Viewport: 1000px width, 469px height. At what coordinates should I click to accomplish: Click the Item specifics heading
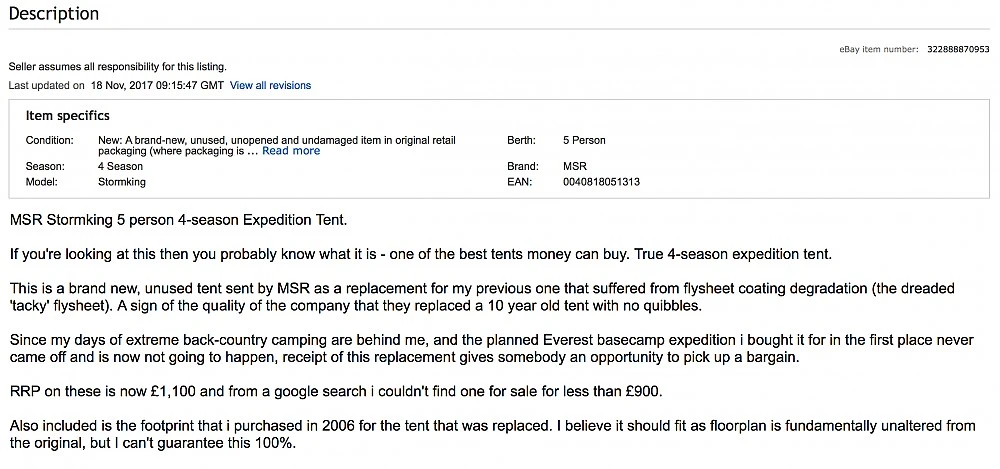[x=68, y=116]
